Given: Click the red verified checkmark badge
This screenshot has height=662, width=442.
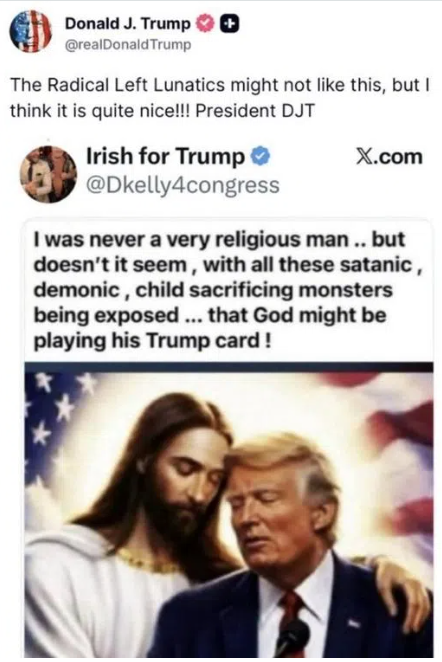Looking at the screenshot, I should click(206, 24).
